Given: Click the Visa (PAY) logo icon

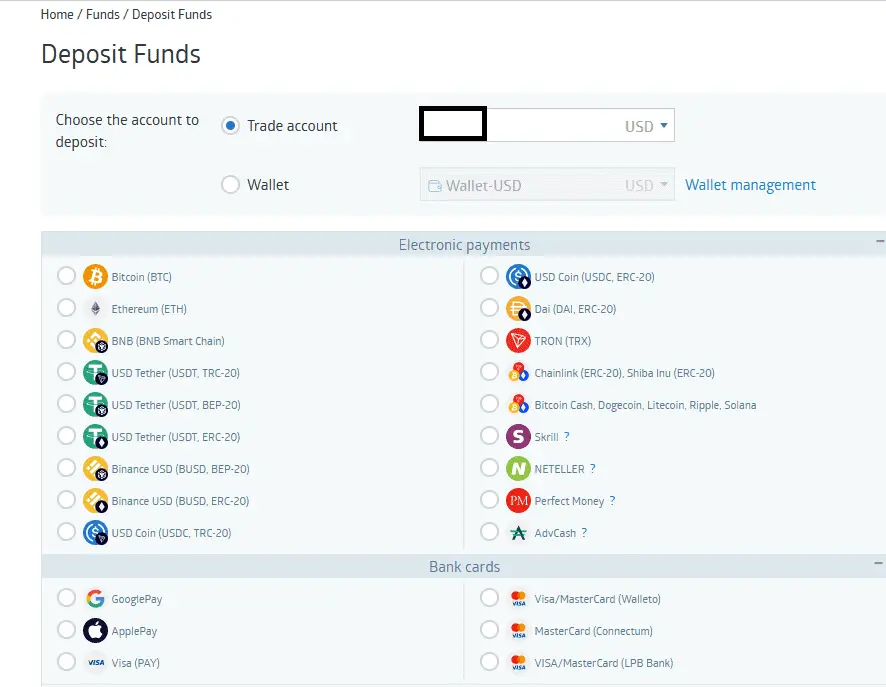Looking at the screenshot, I should (96, 663).
